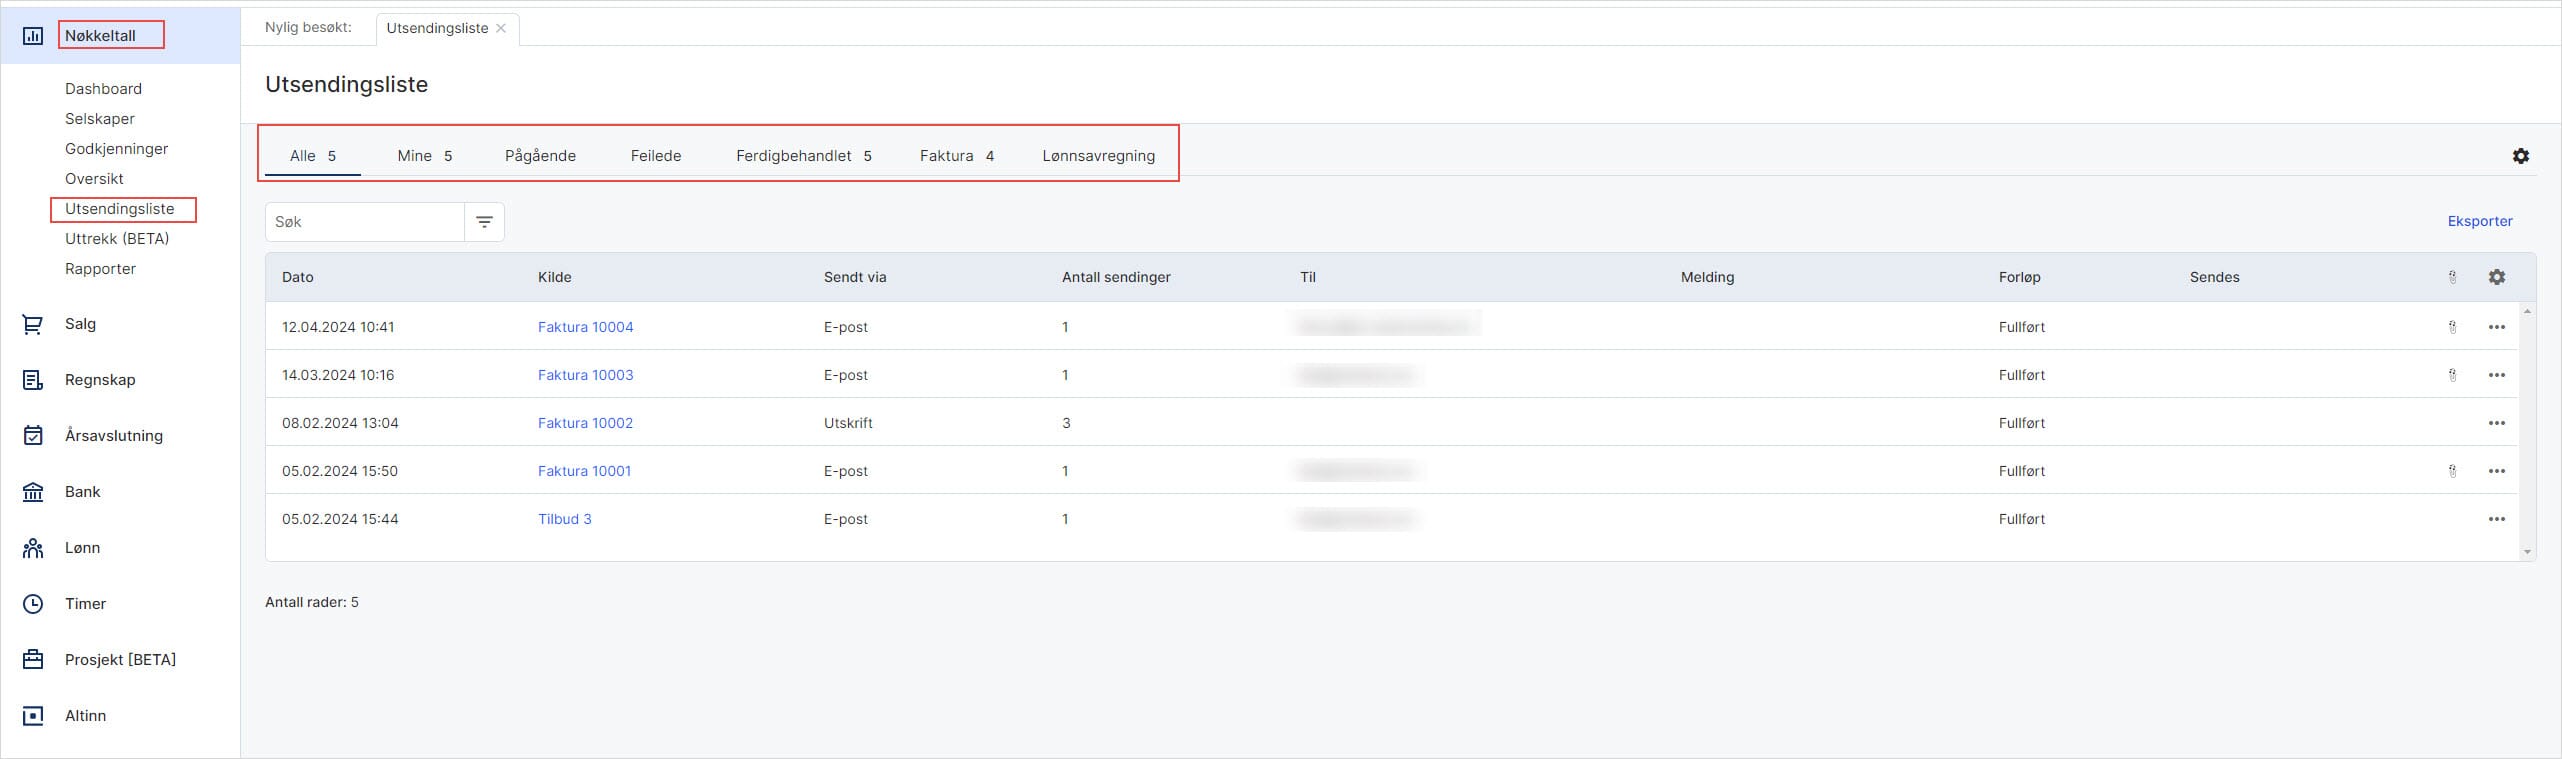Open the Prosjekt briefcase icon

tap(32, 660)
